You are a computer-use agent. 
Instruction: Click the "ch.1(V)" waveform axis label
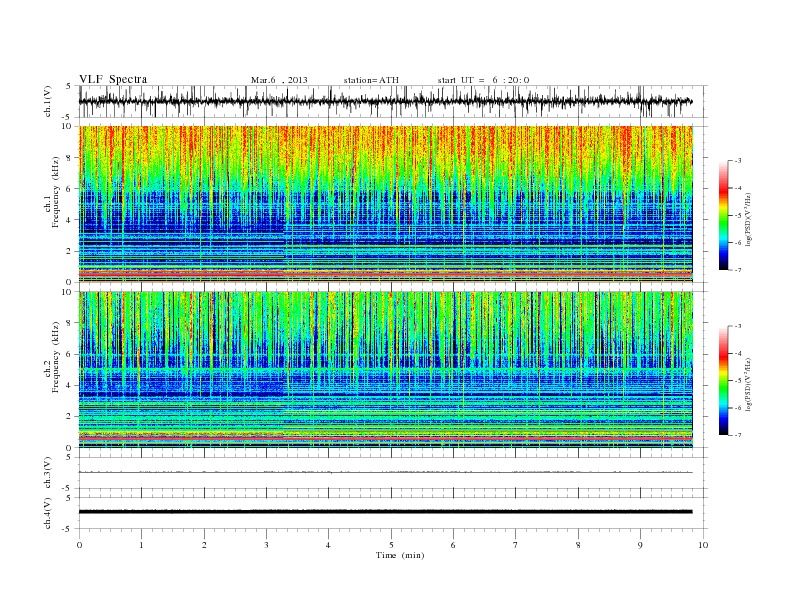click(48, 101)
